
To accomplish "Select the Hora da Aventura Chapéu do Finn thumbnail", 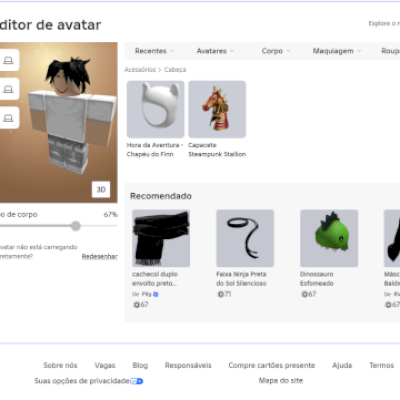I will (155, 109).
